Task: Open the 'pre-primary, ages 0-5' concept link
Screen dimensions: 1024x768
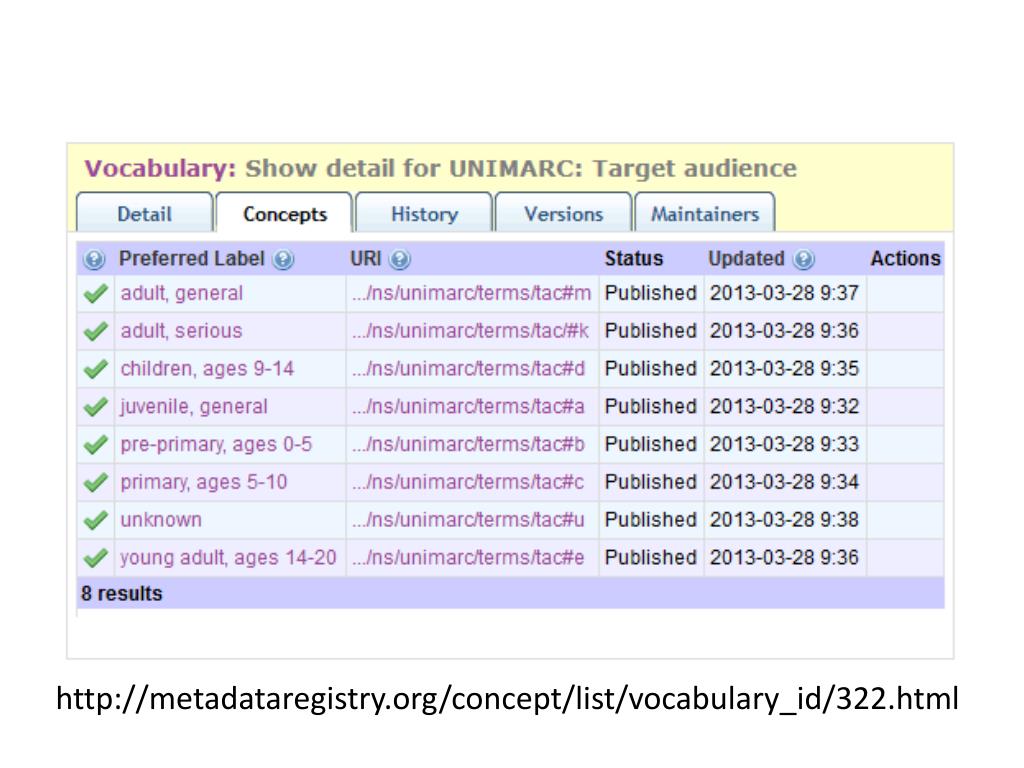Action: [216, 445]
